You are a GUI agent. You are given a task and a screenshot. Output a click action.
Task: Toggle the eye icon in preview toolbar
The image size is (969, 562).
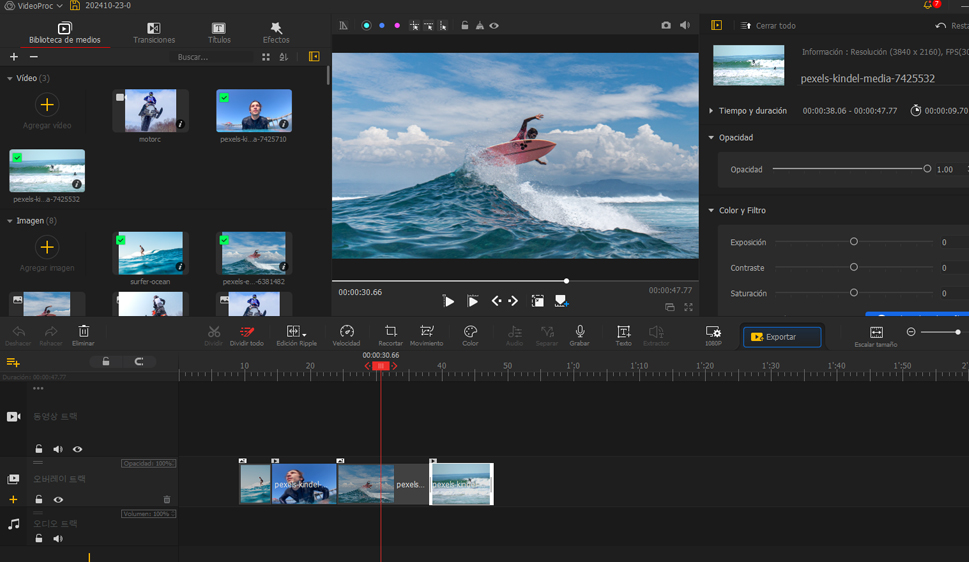pos(494,26)
